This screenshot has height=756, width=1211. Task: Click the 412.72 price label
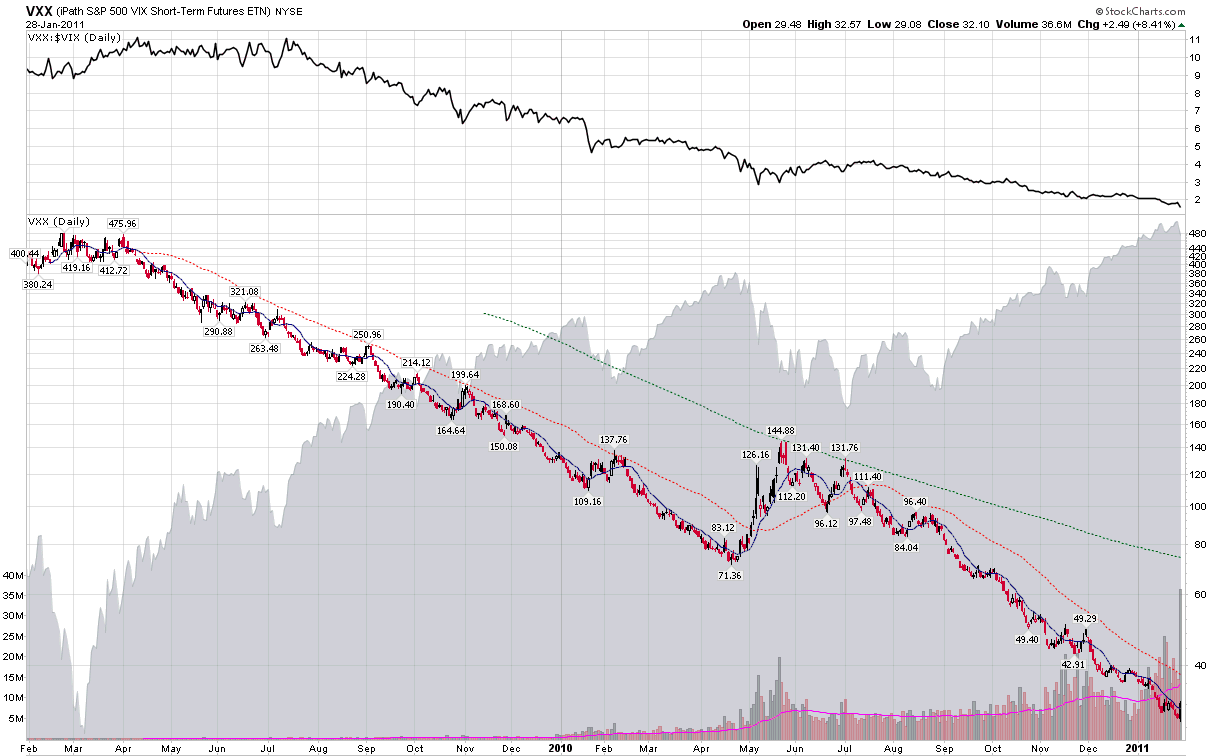(112, 271)
